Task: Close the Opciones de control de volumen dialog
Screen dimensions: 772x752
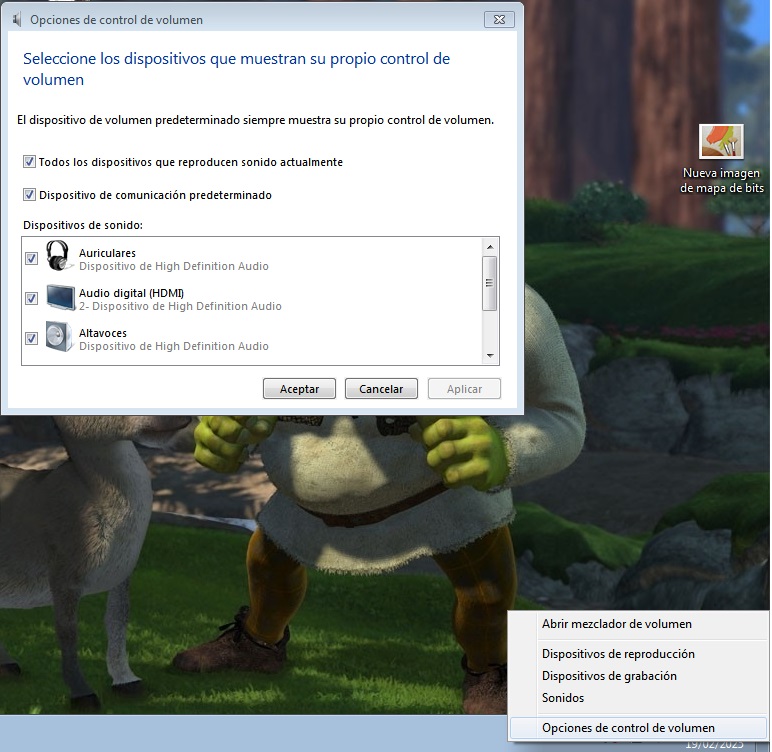Action: (499, 19)
